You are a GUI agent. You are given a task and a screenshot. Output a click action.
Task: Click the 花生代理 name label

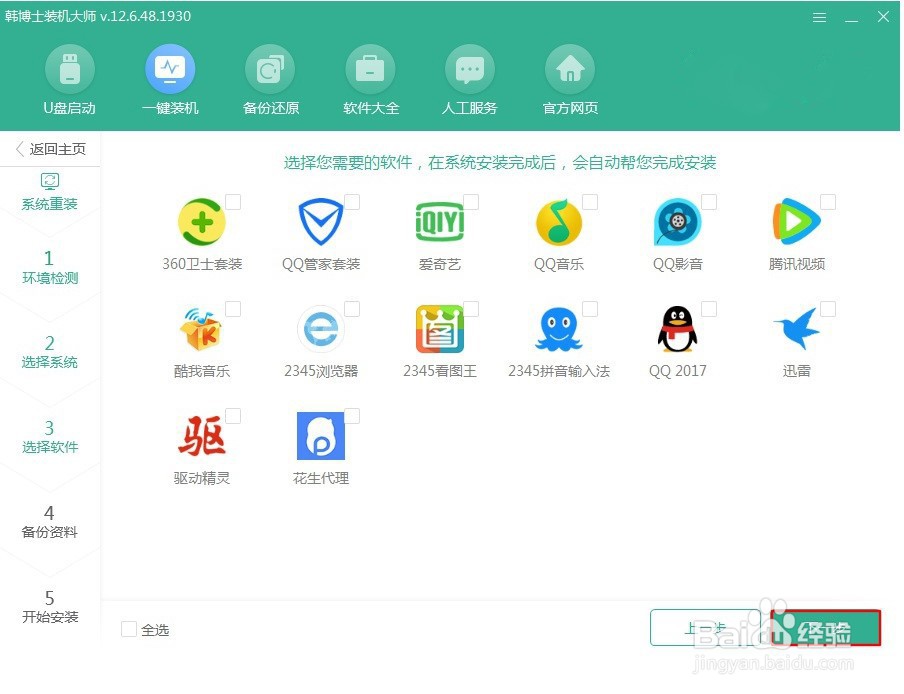coord(321,478)
